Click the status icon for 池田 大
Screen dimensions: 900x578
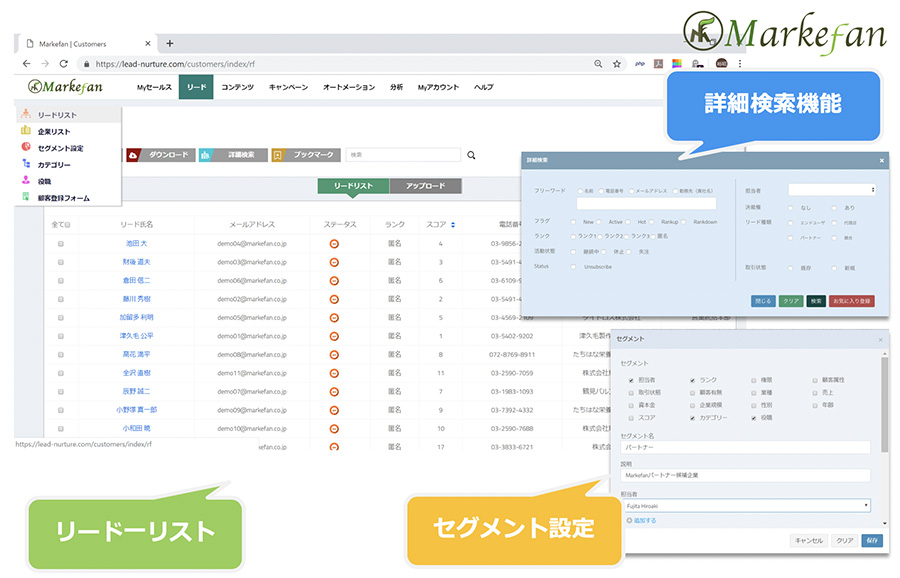tap(334, 243)
